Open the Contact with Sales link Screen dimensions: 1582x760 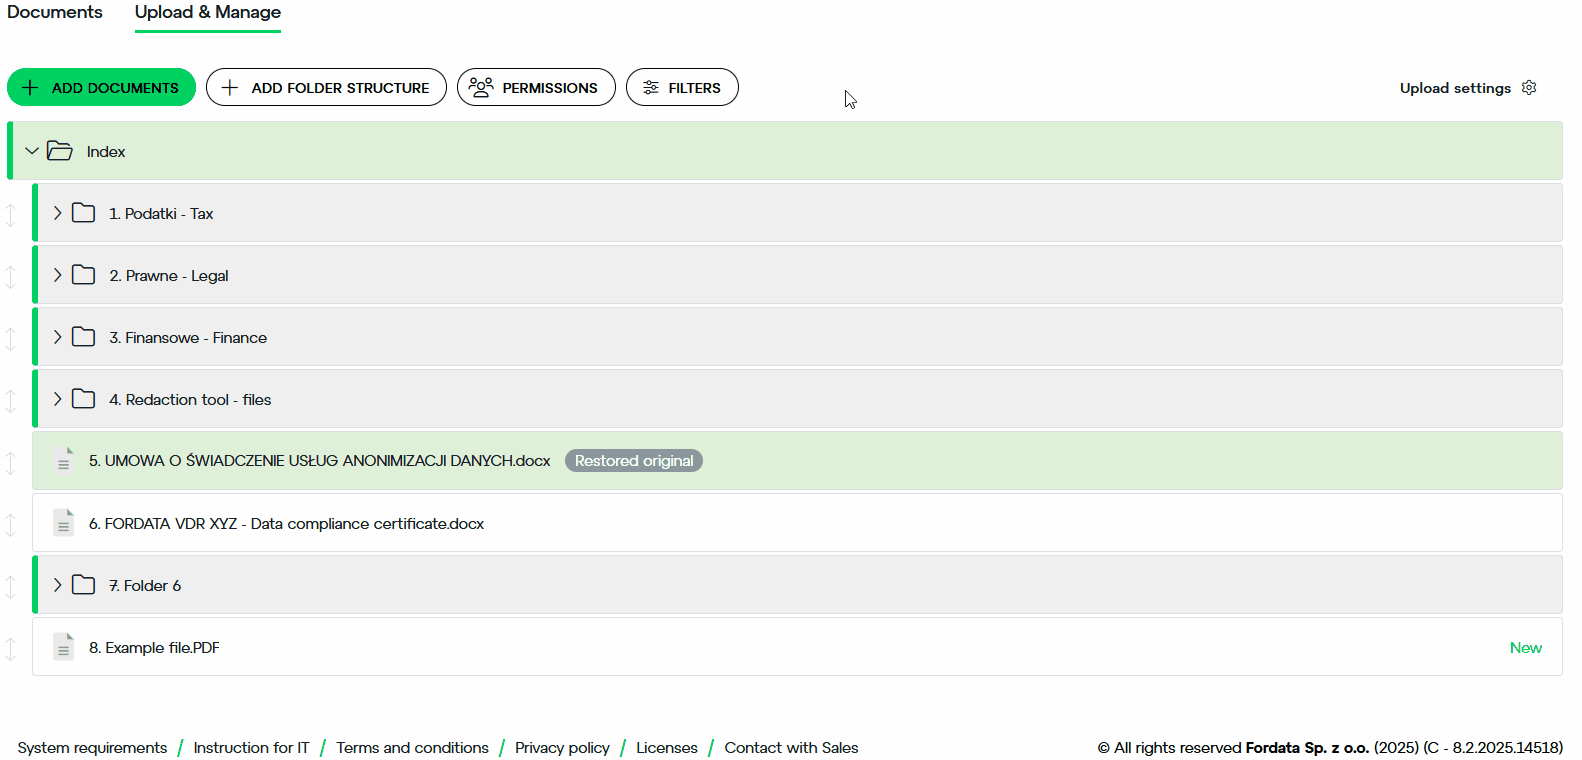click(791, 748)
